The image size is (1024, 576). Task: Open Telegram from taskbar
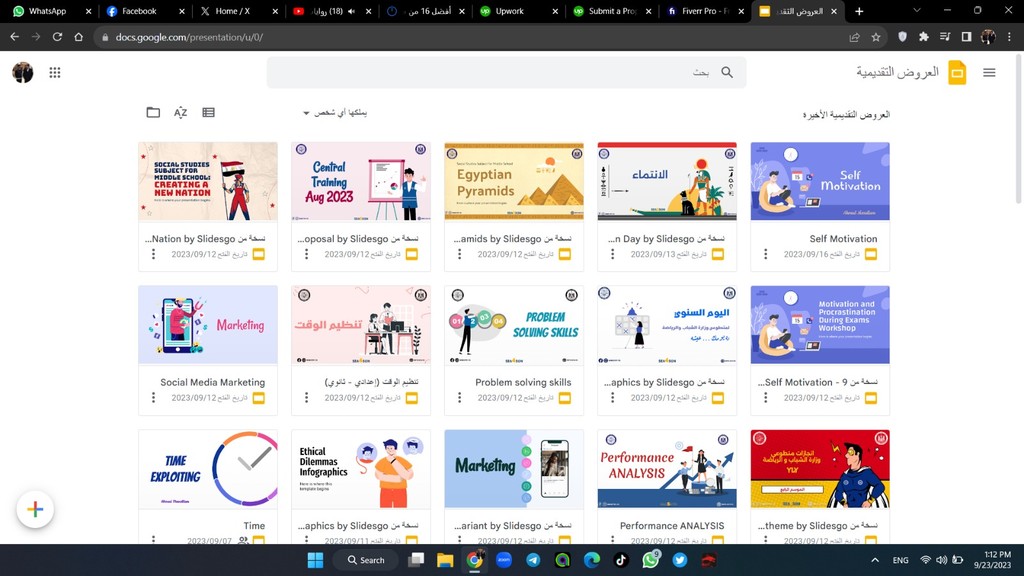[533, 560]
